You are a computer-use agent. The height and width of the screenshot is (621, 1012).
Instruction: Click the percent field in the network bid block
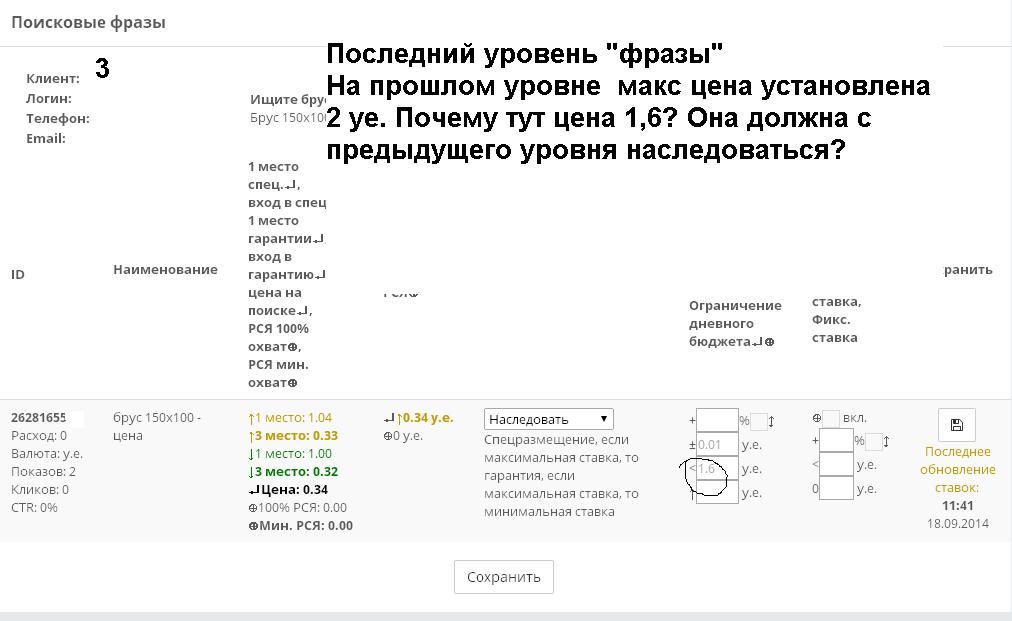click(x=835, y=440)
